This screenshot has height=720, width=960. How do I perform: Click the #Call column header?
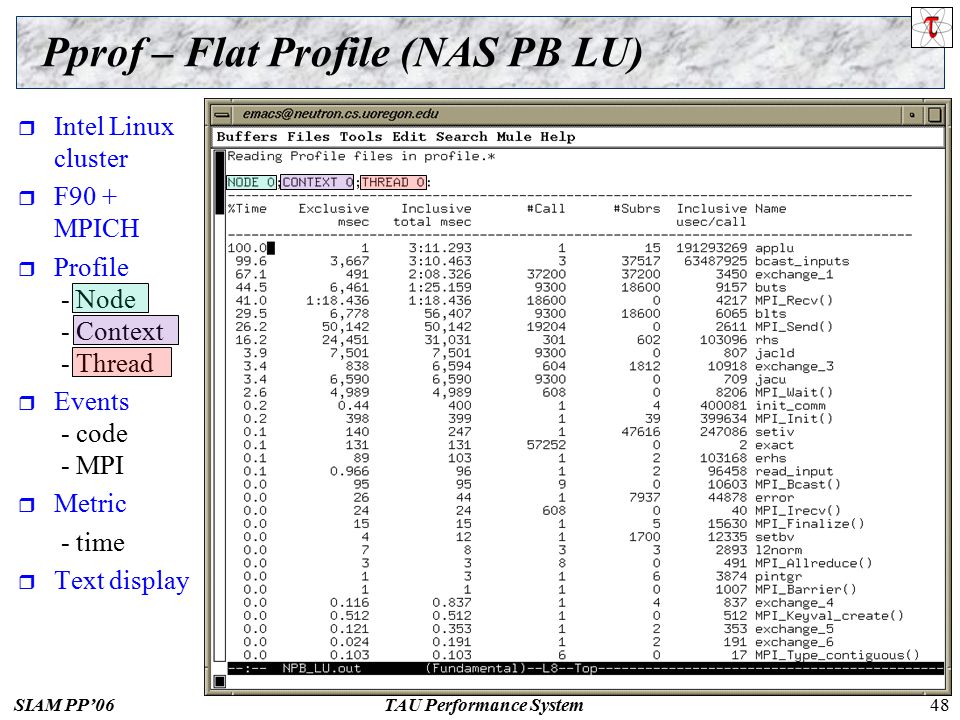(546, 209)
